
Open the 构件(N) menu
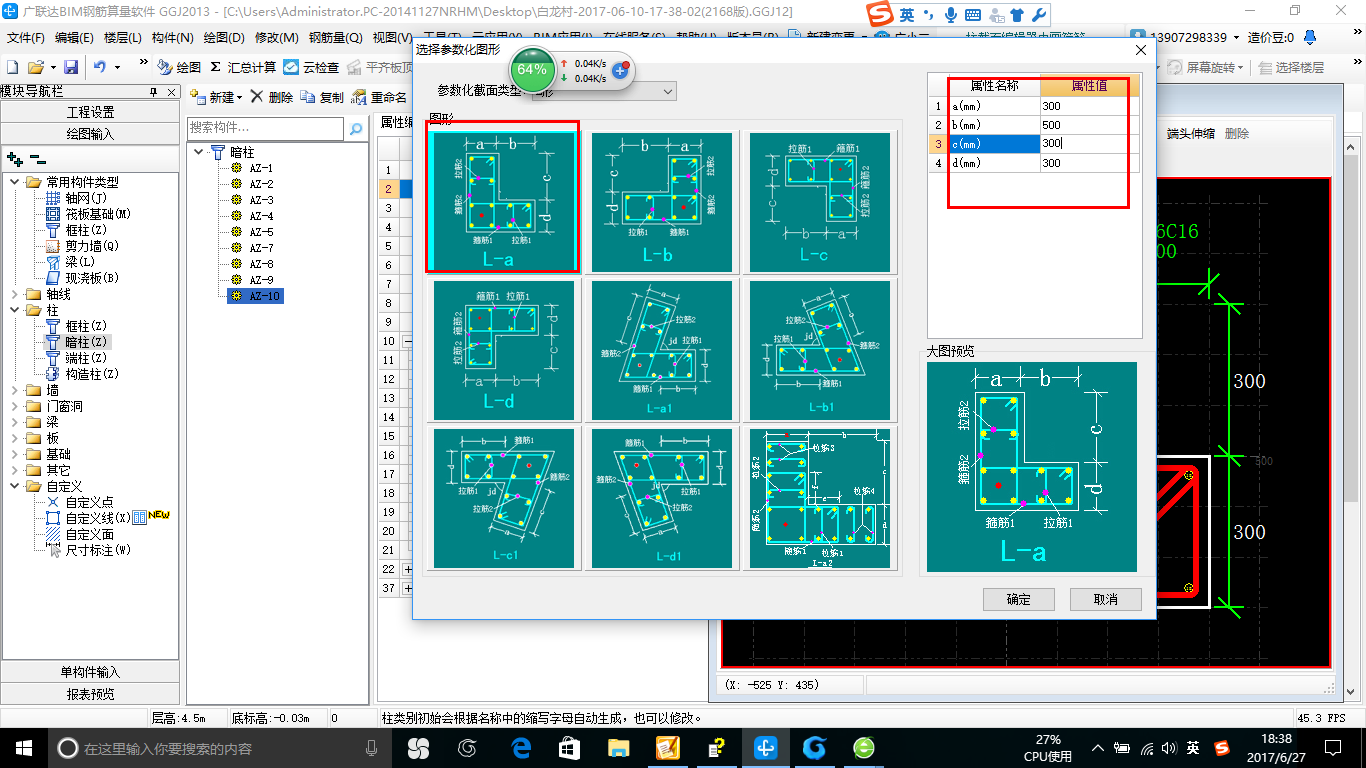point(173,38)
